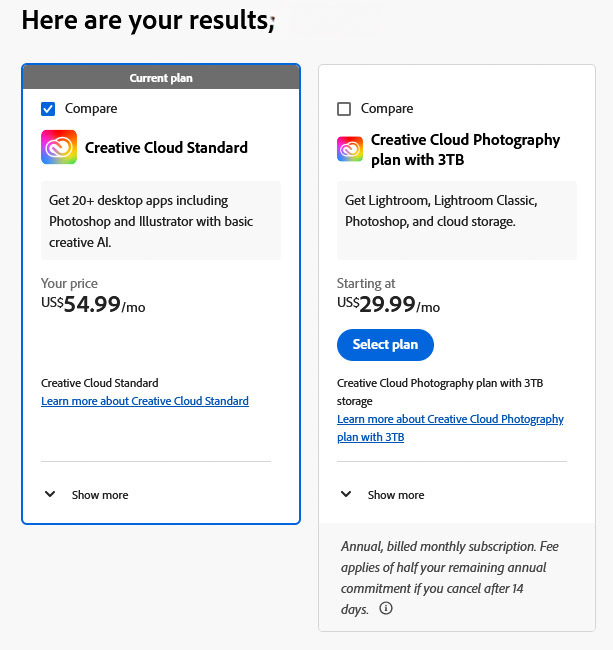Image resolution: width=613 pixels, height=650 pixels.
Task: Click the chevron arrow in the Photography card
Action: click(347, 494)
